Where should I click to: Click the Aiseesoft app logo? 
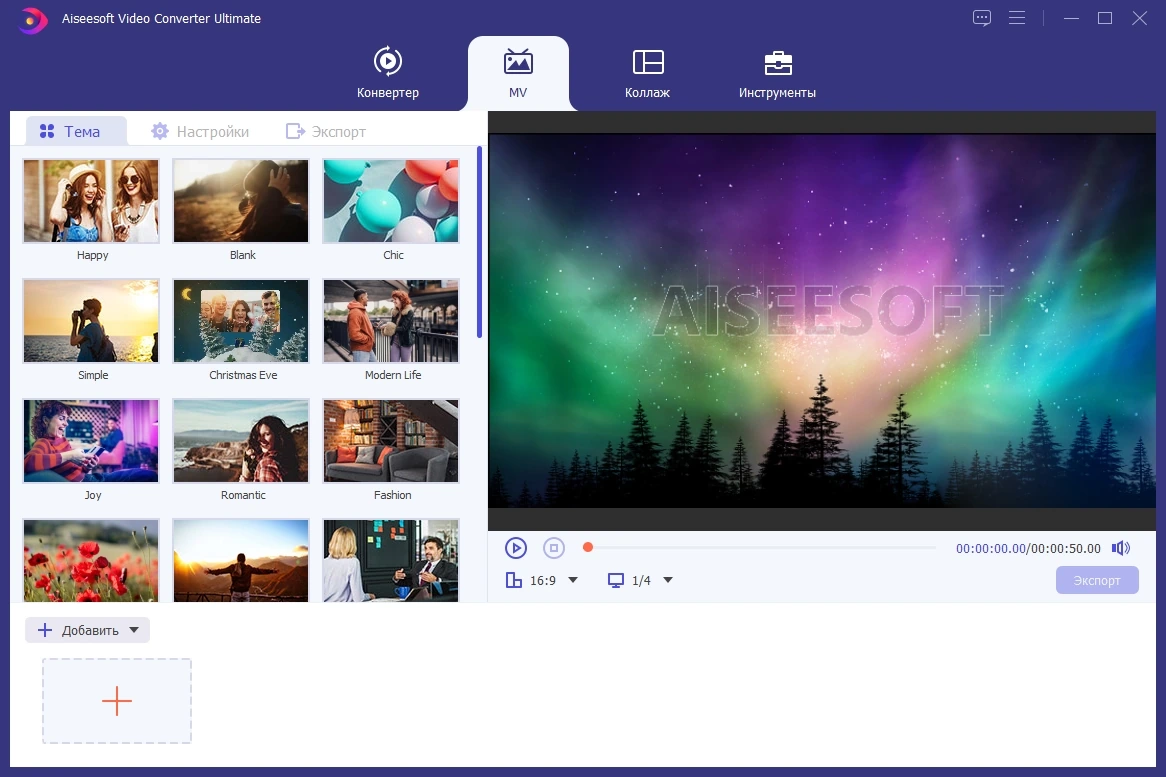[32, 19]
